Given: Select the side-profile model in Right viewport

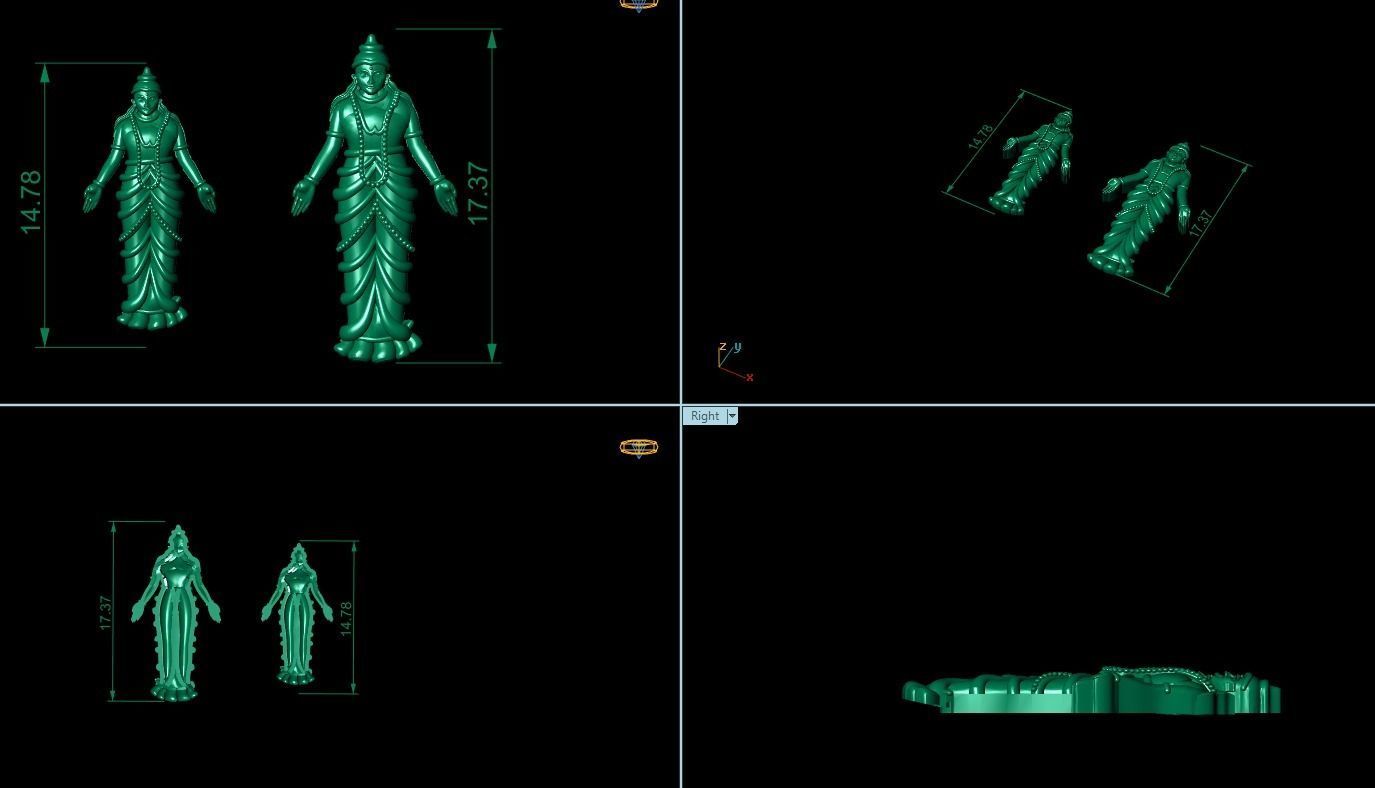Looking at the screenshot, I should [x=1091, y=690].
